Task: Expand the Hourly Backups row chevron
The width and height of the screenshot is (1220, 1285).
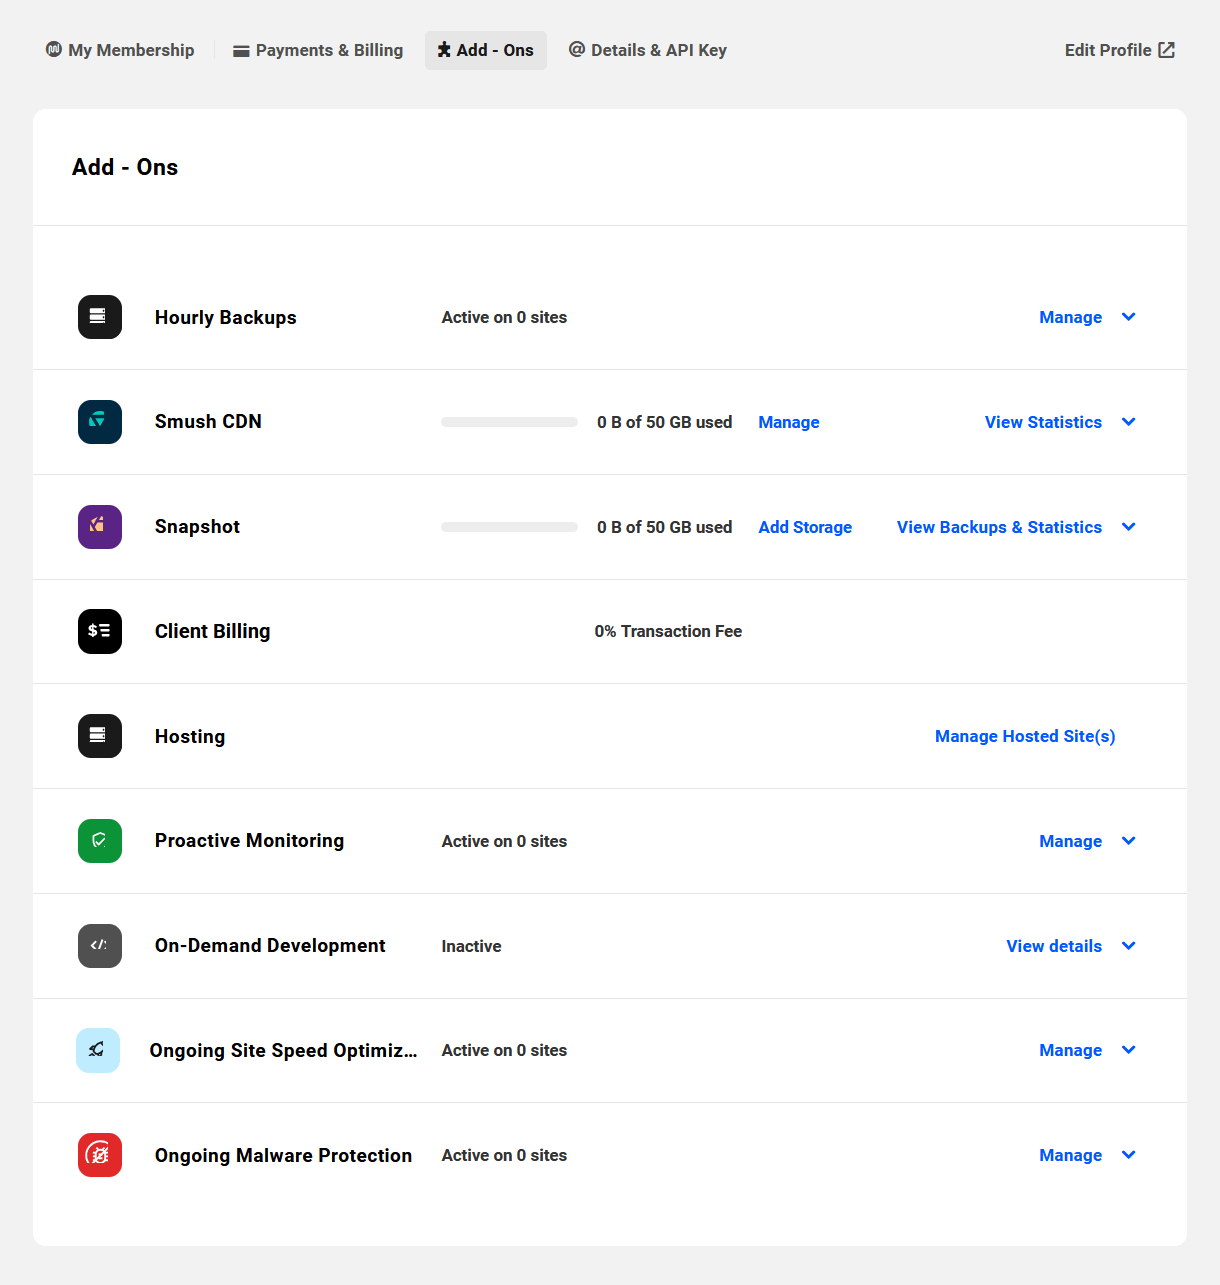Action: 1129,317
